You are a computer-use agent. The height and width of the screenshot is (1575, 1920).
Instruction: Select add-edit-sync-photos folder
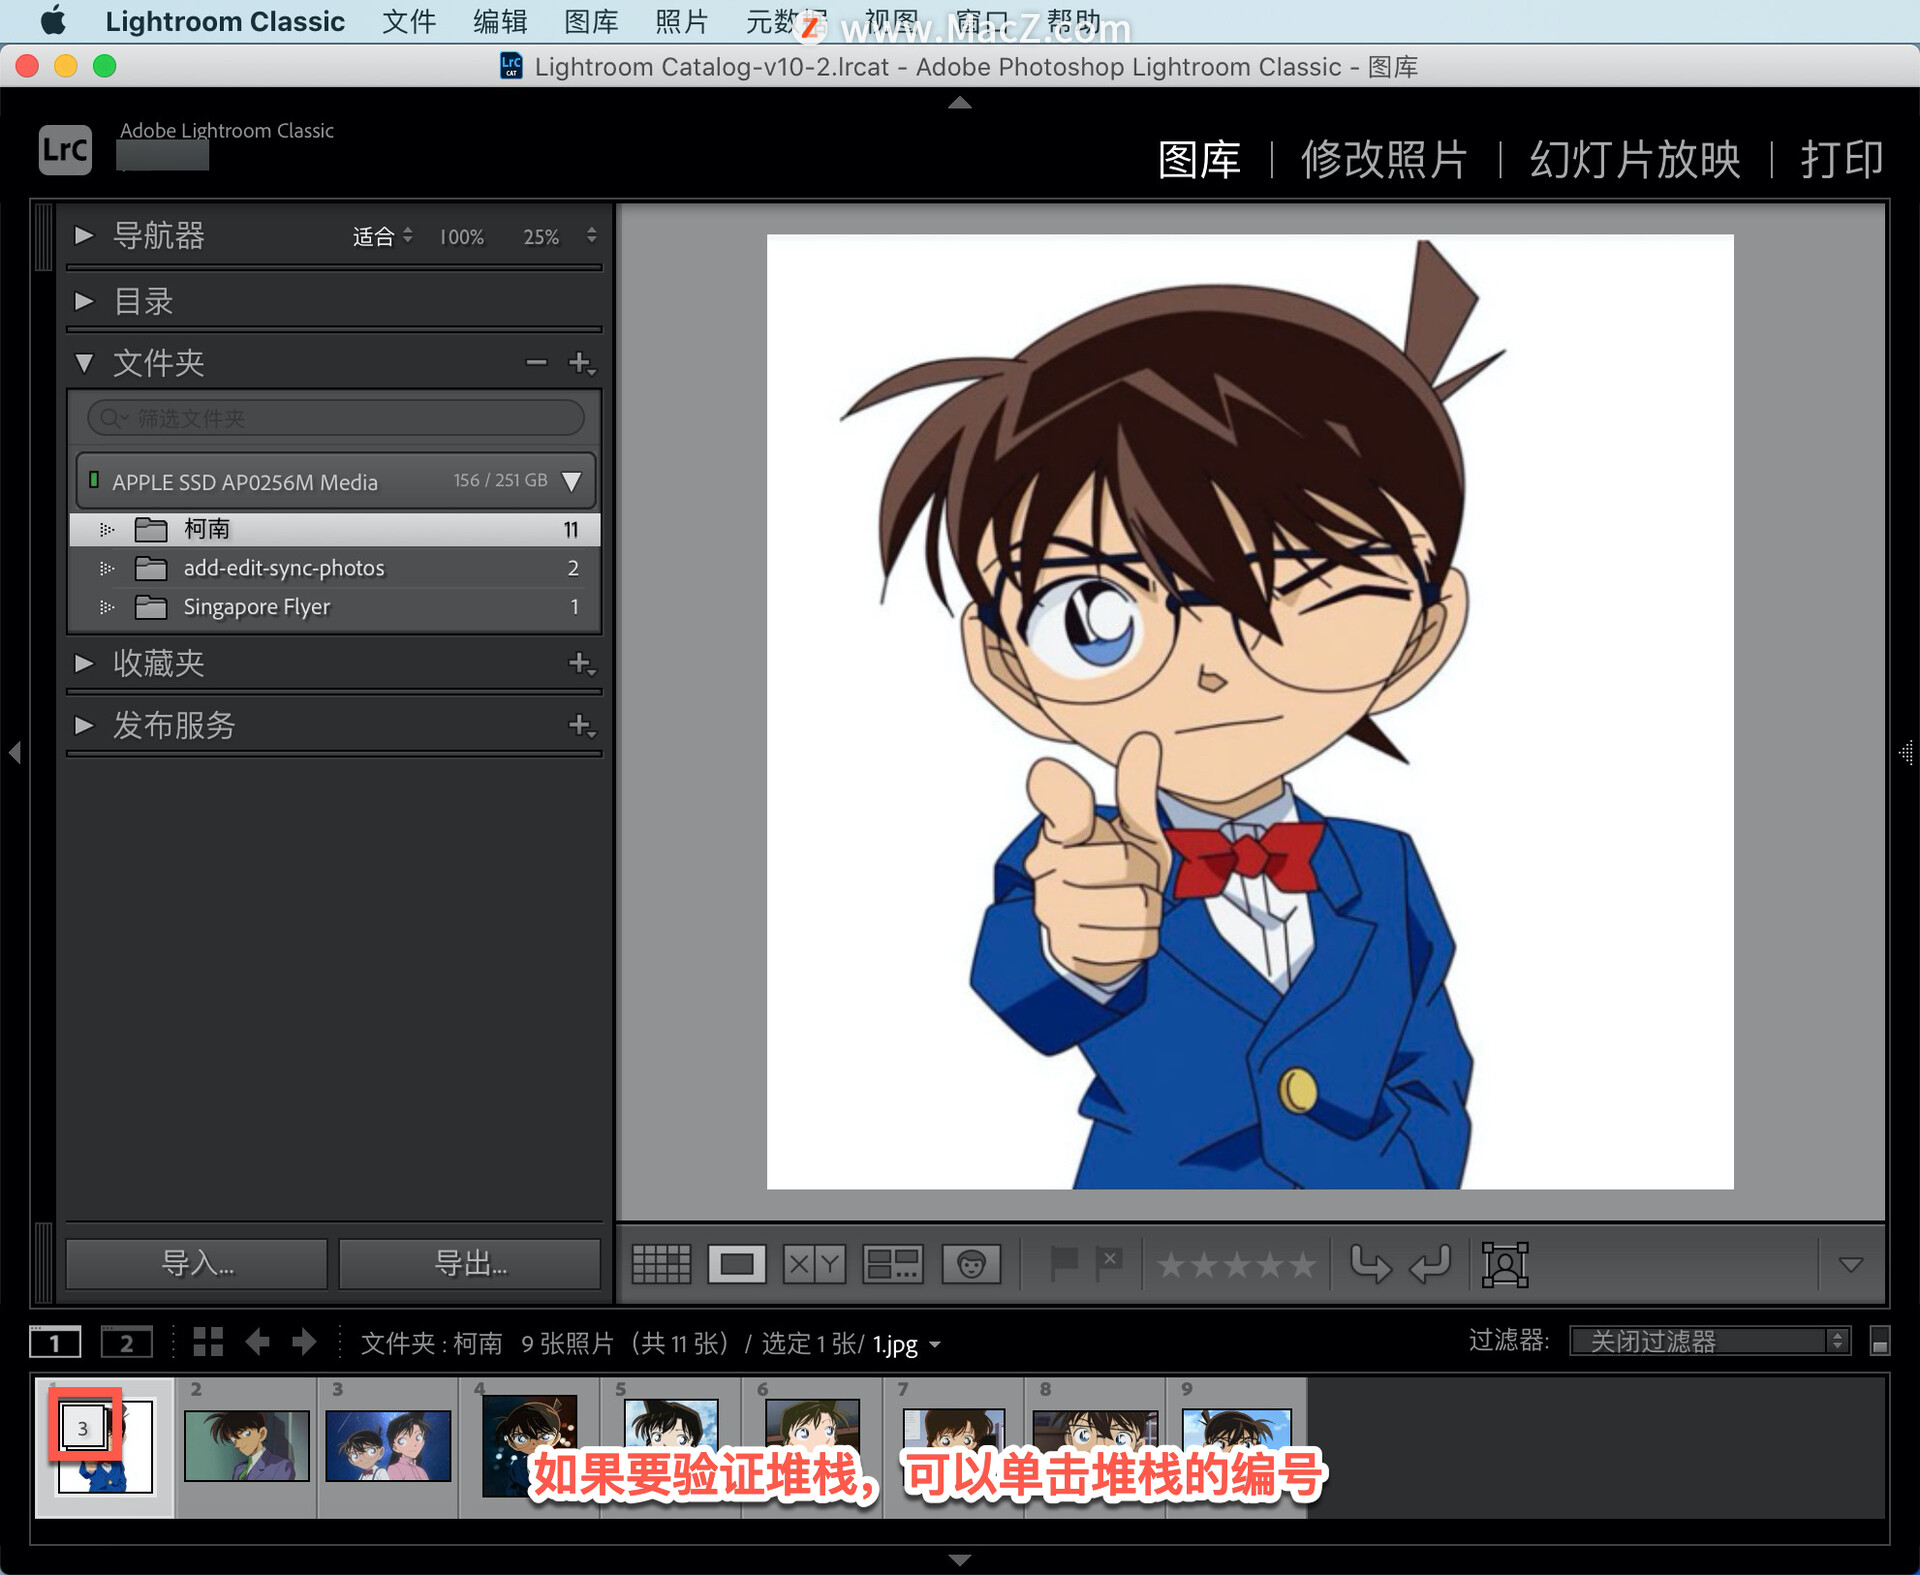(335, 568)
